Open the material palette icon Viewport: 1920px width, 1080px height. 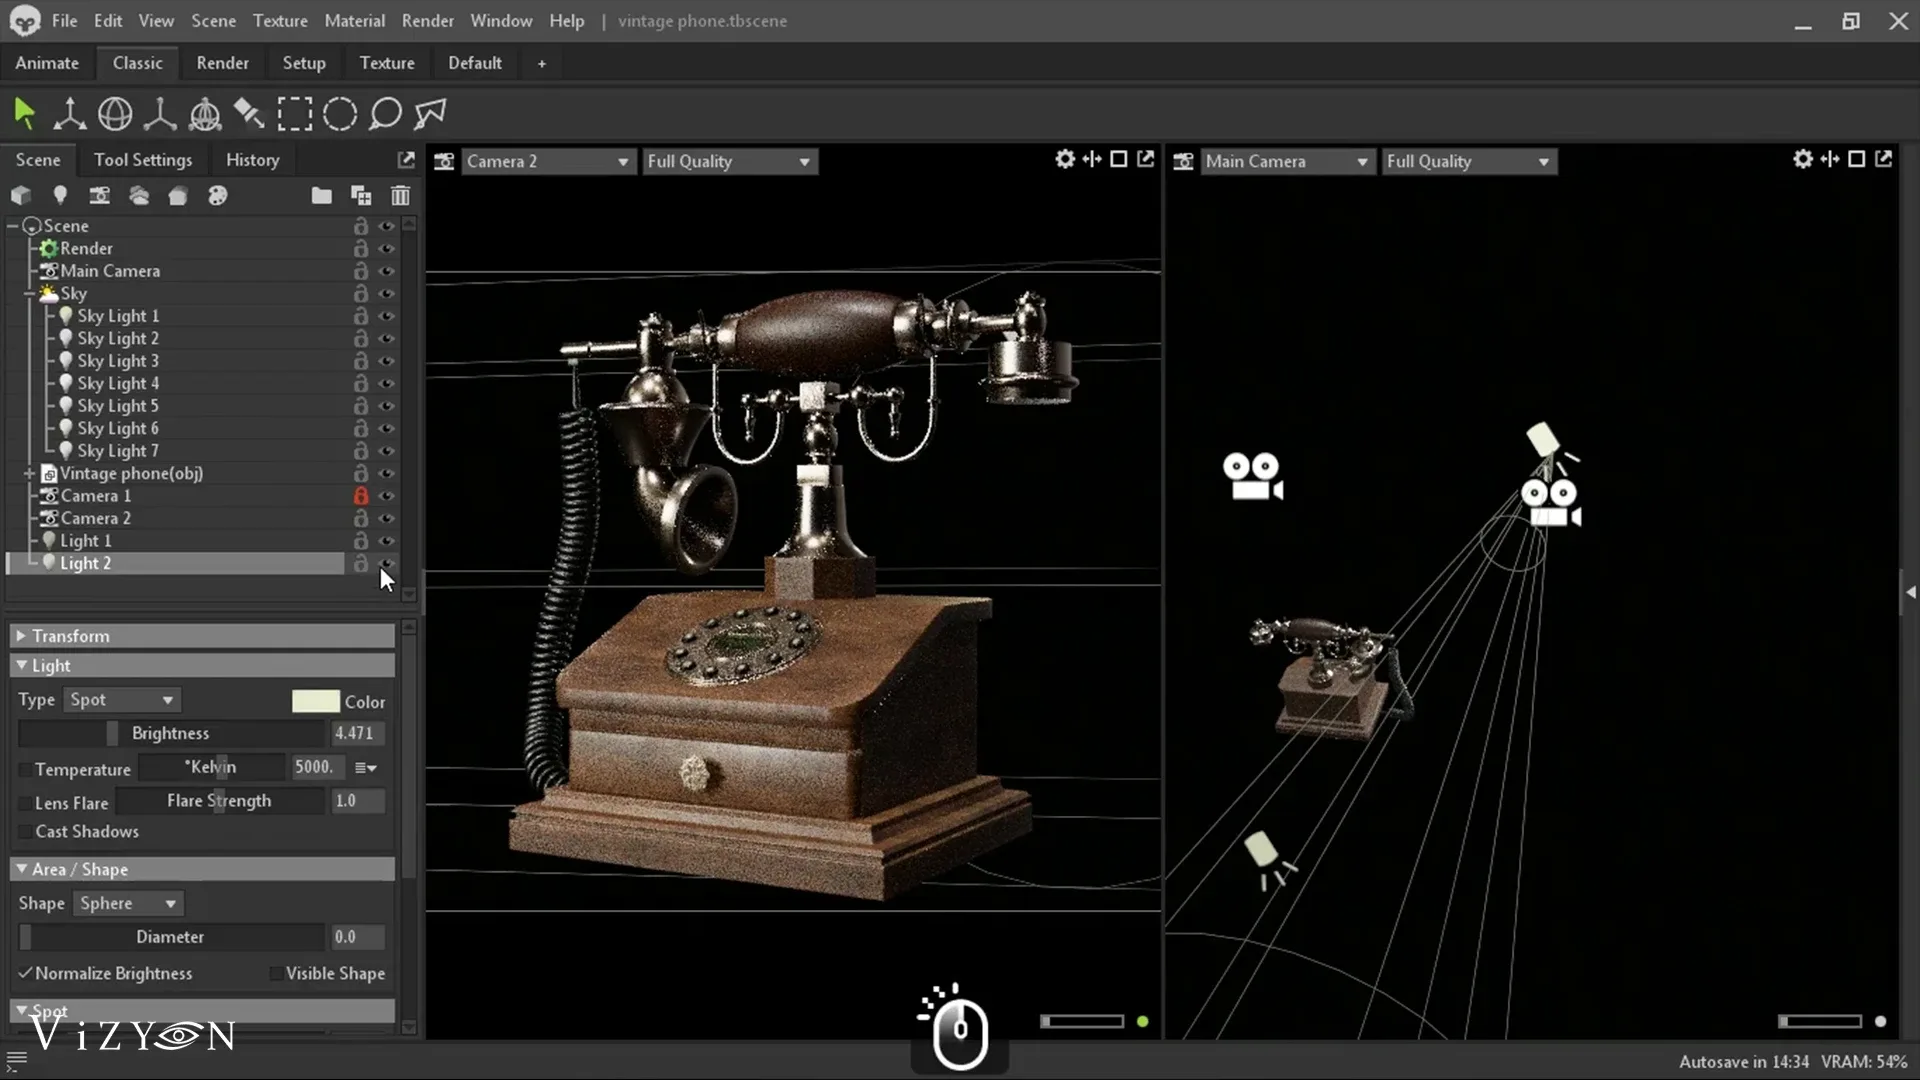(218, 195)
